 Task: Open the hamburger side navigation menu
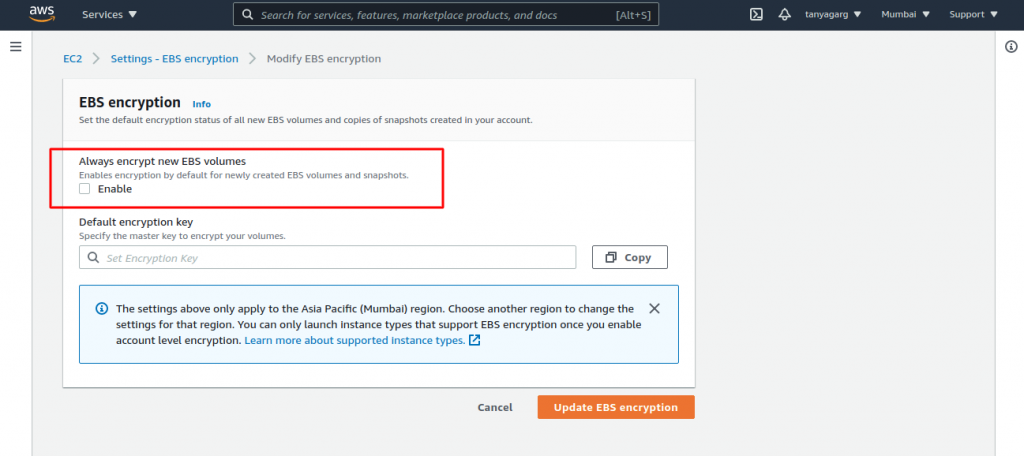click(x=16, y=46)
